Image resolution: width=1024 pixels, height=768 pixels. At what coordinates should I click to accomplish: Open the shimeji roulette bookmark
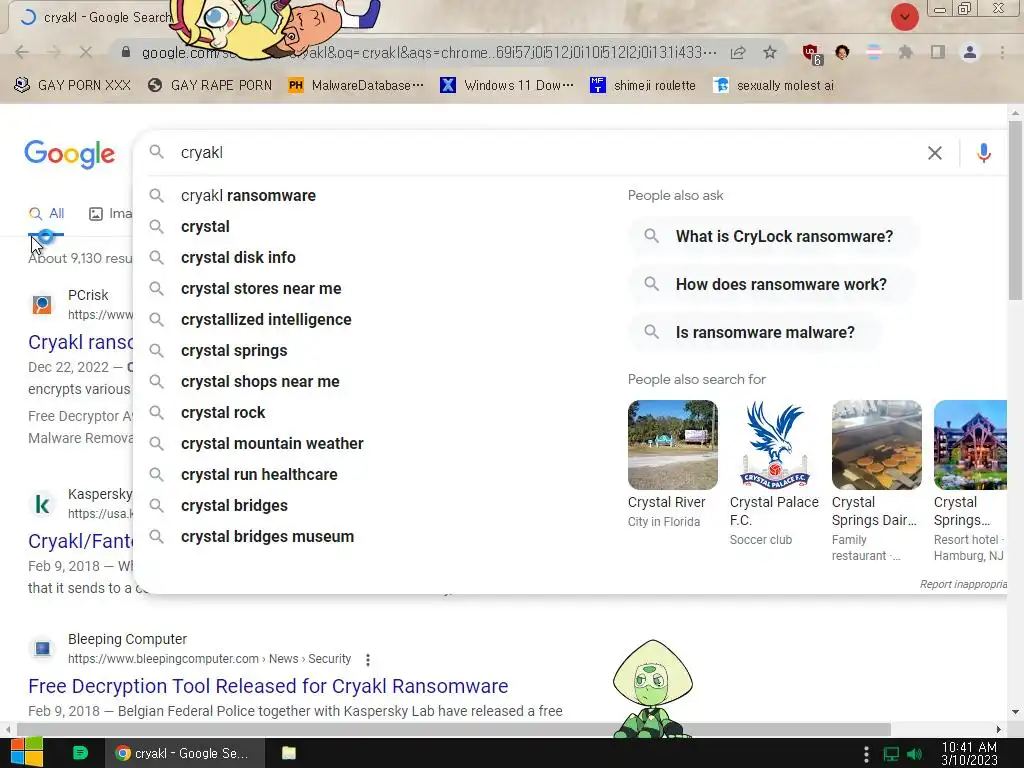click(x=643, y=85)
